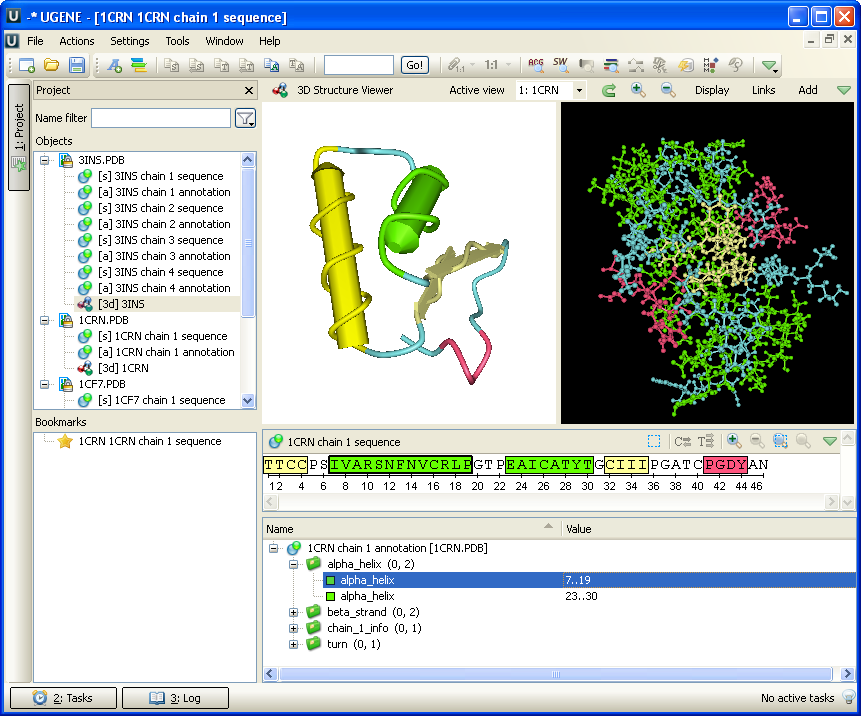This screenshot has height=716, width=861.
Task: Toggle the vertical 1: Project tab
Action: [19, 137]
